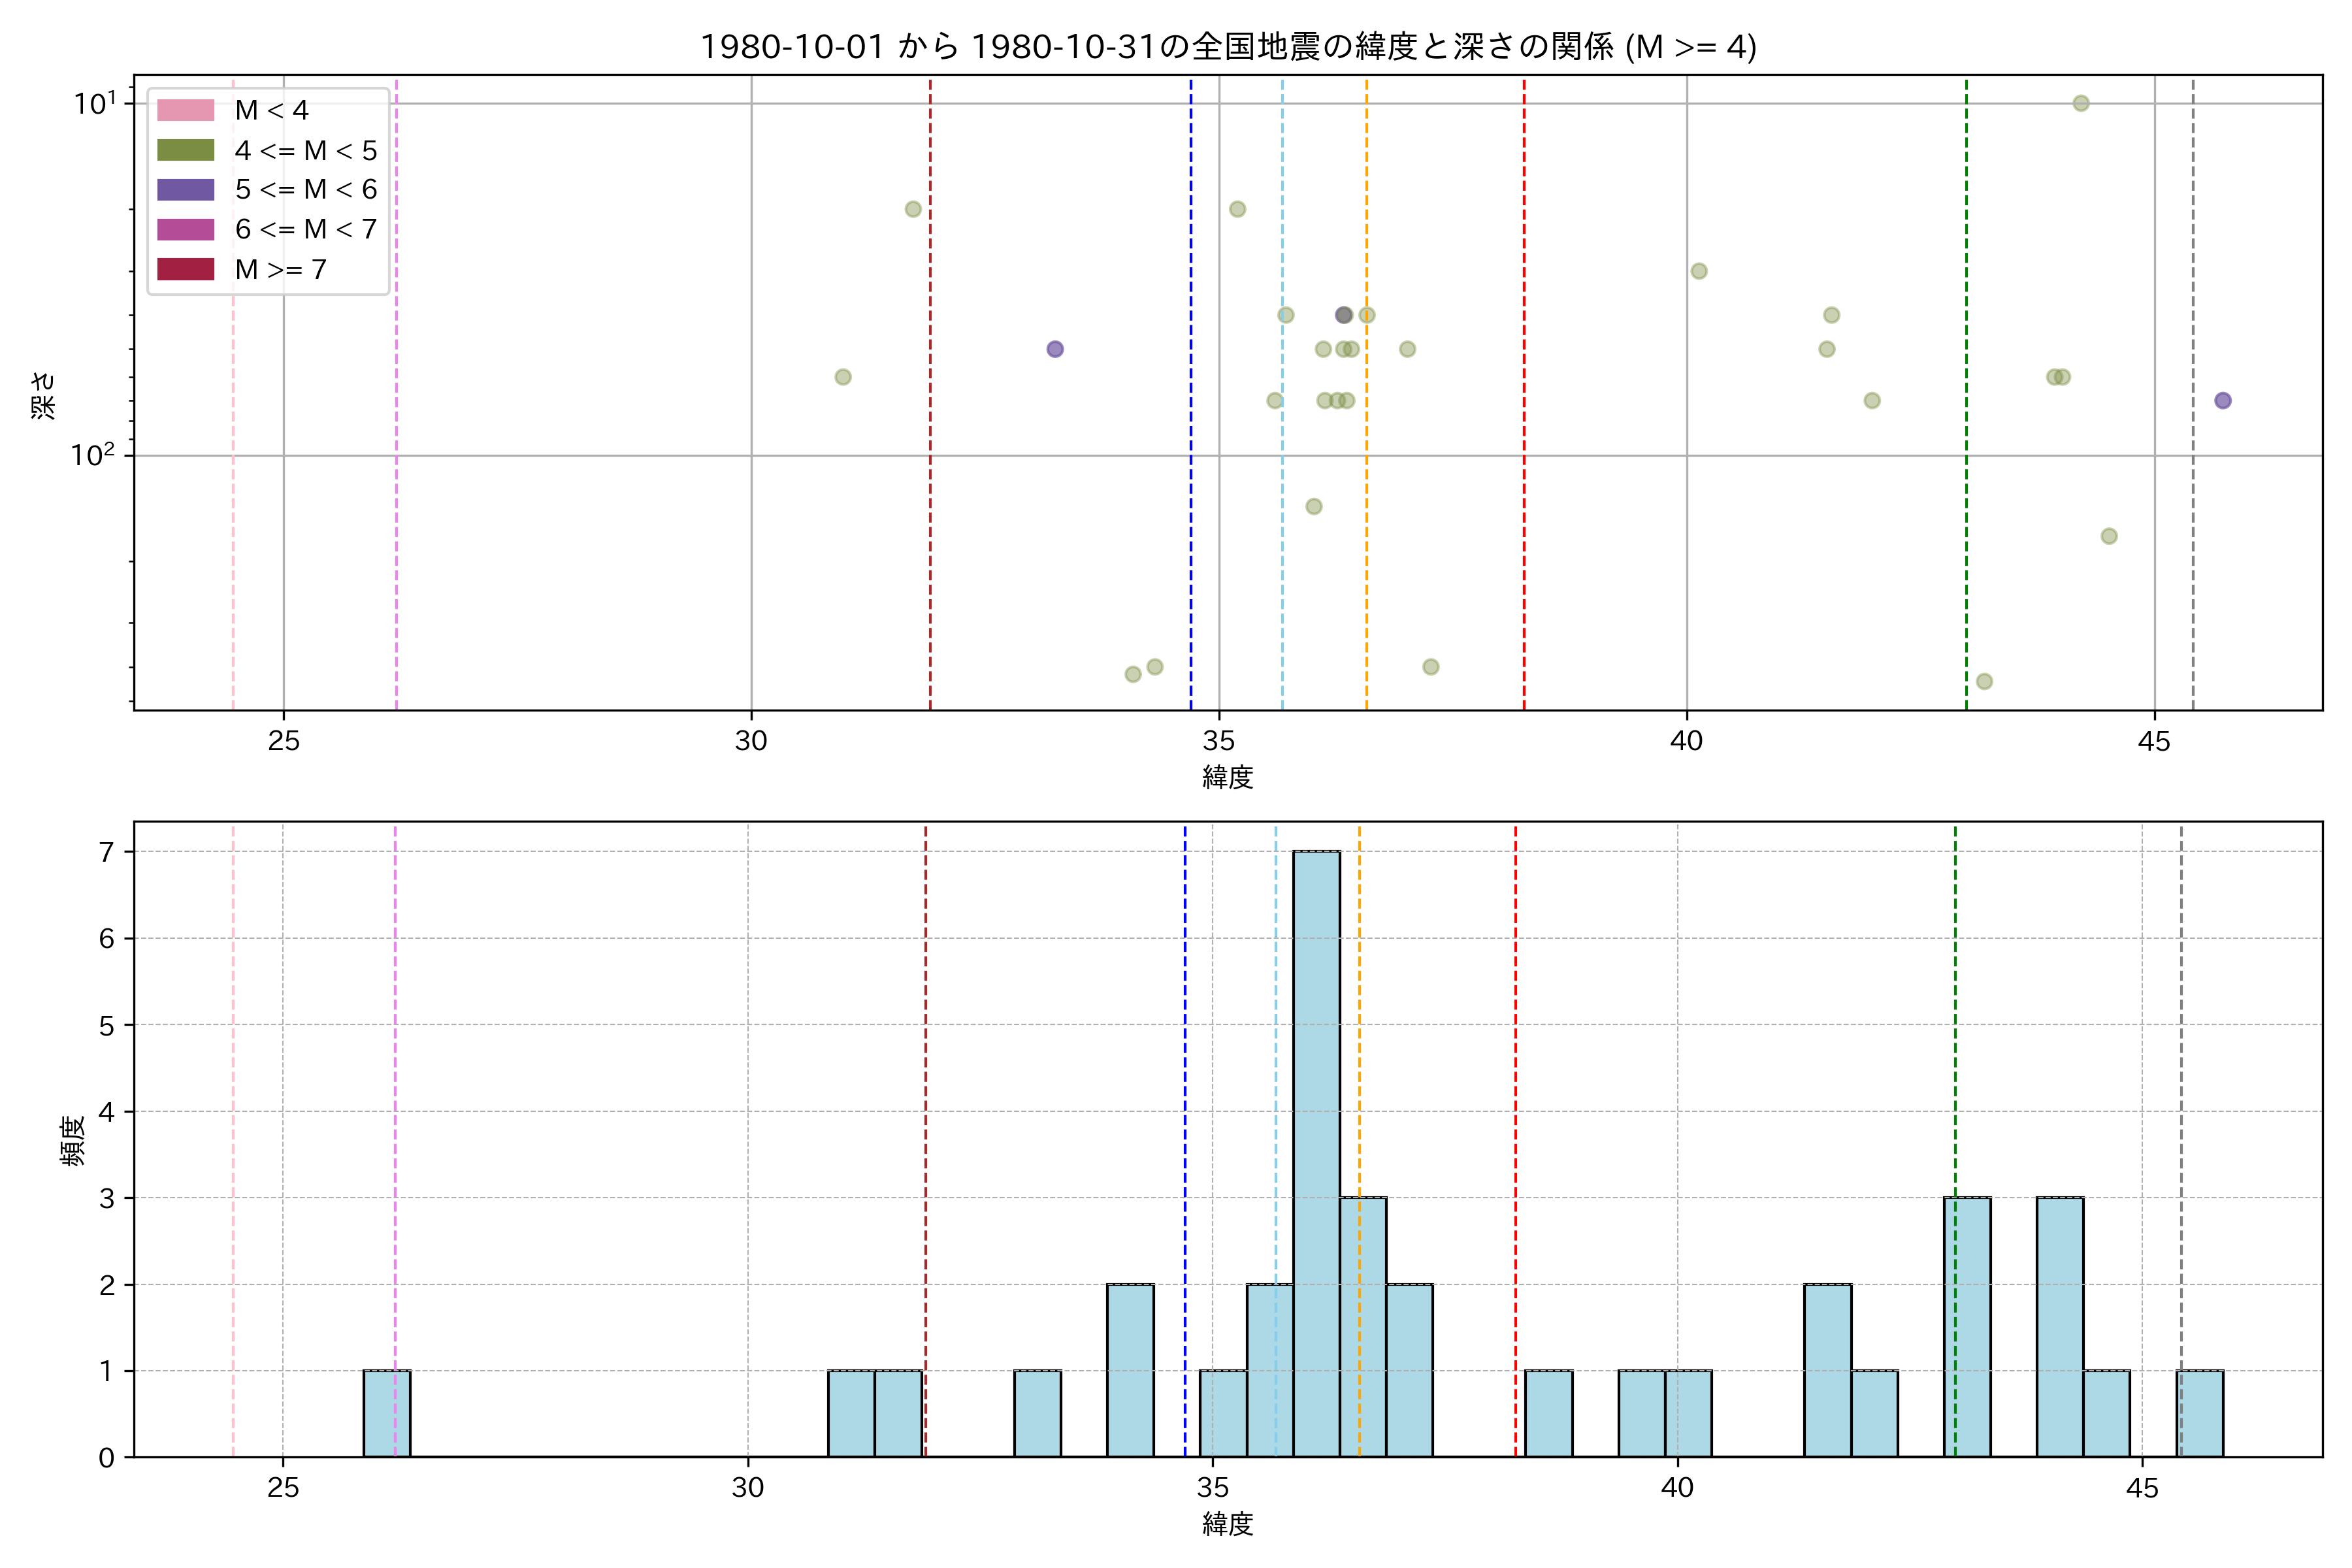This screenshot has width=2352, height=1568.
Task: Click the y-axis tick label 7 on histogram
Action: point(106,851)
